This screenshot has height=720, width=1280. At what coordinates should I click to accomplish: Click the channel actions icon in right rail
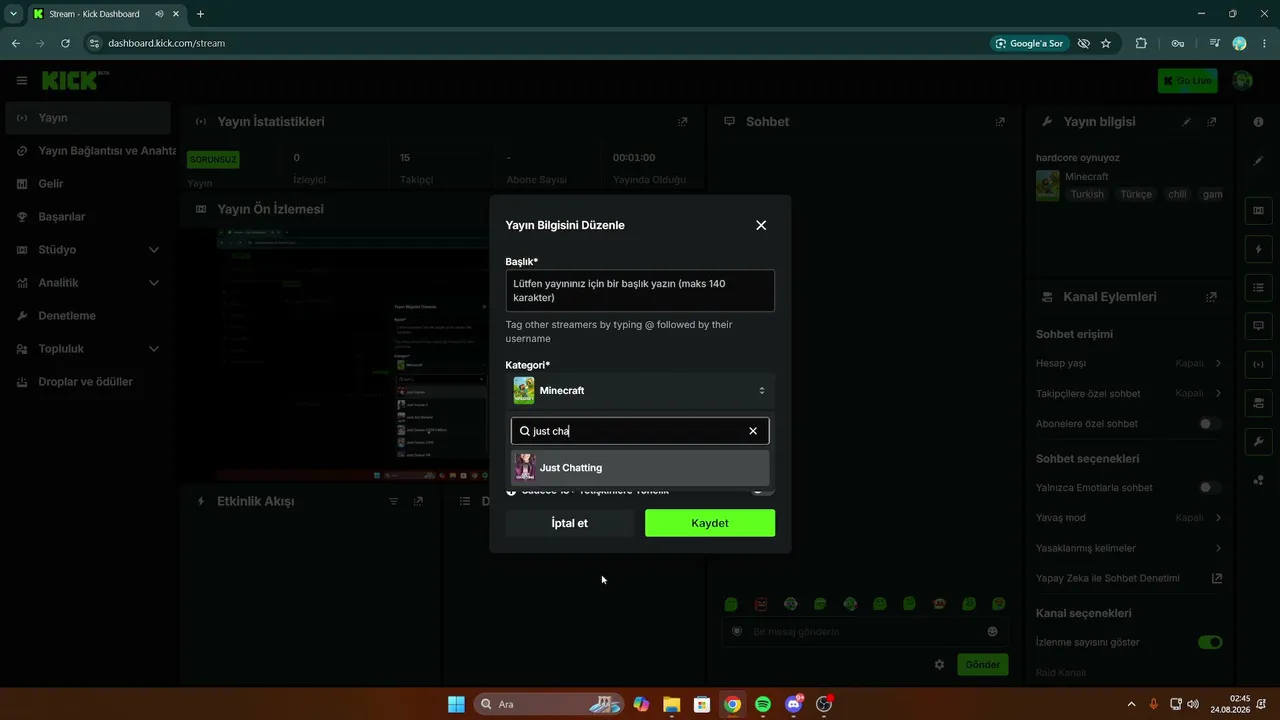1258,403
